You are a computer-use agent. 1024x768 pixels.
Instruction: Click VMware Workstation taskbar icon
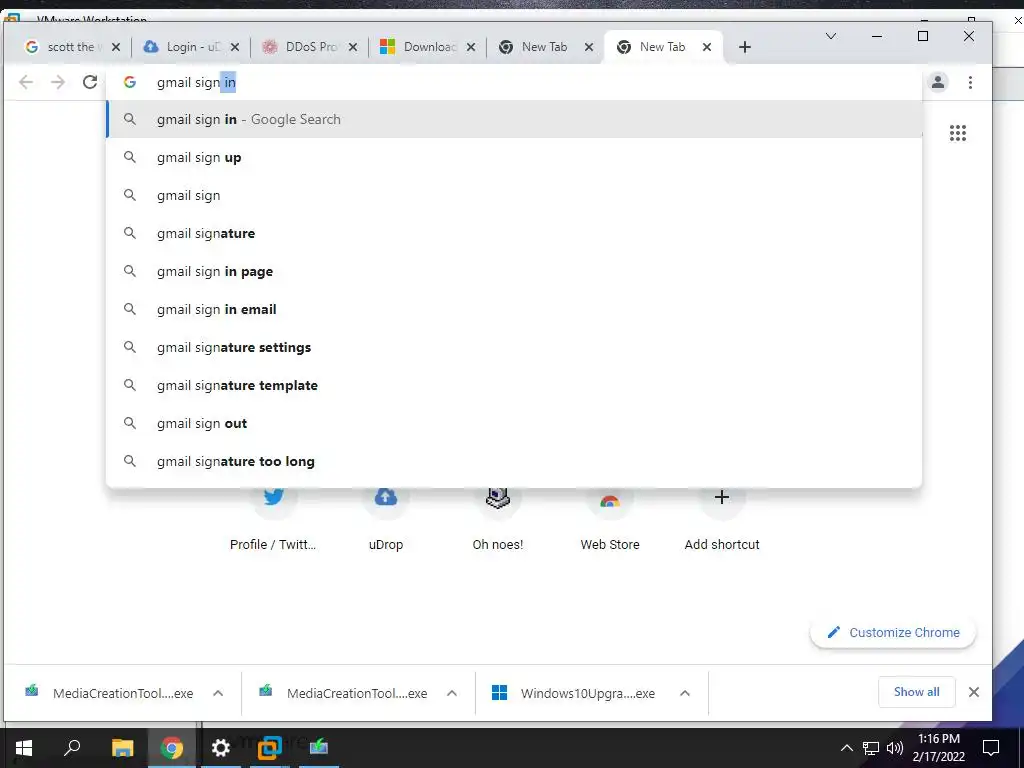click(x=270, y=748)
